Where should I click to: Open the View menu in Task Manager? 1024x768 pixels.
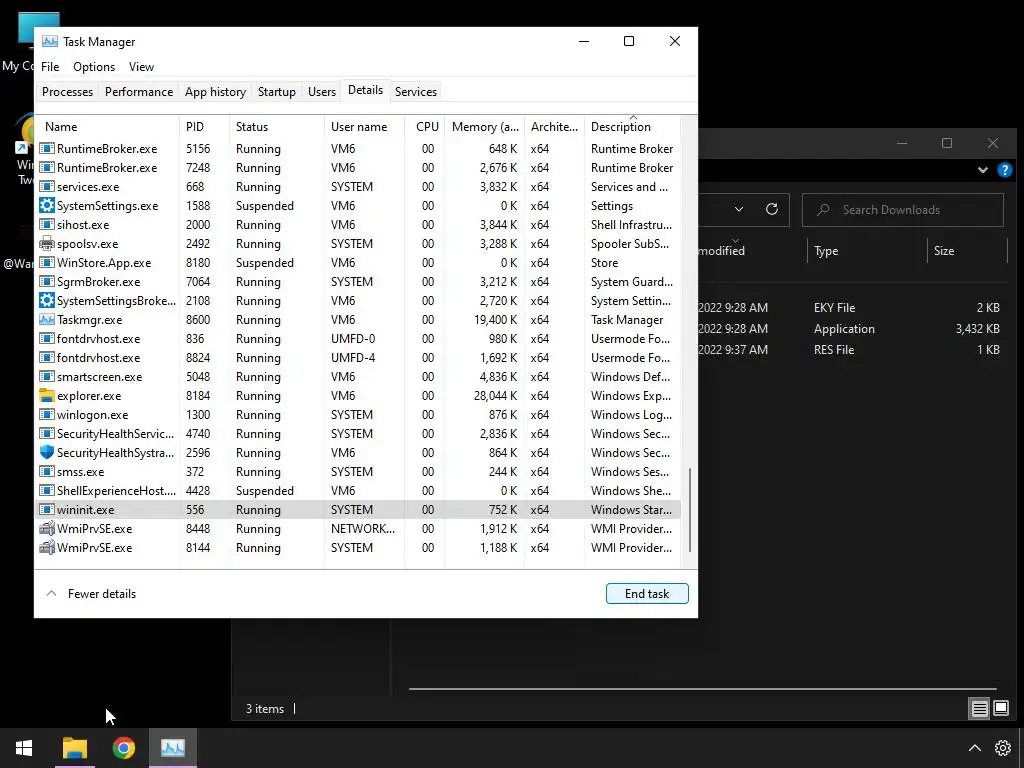click(x=141, y=67)
